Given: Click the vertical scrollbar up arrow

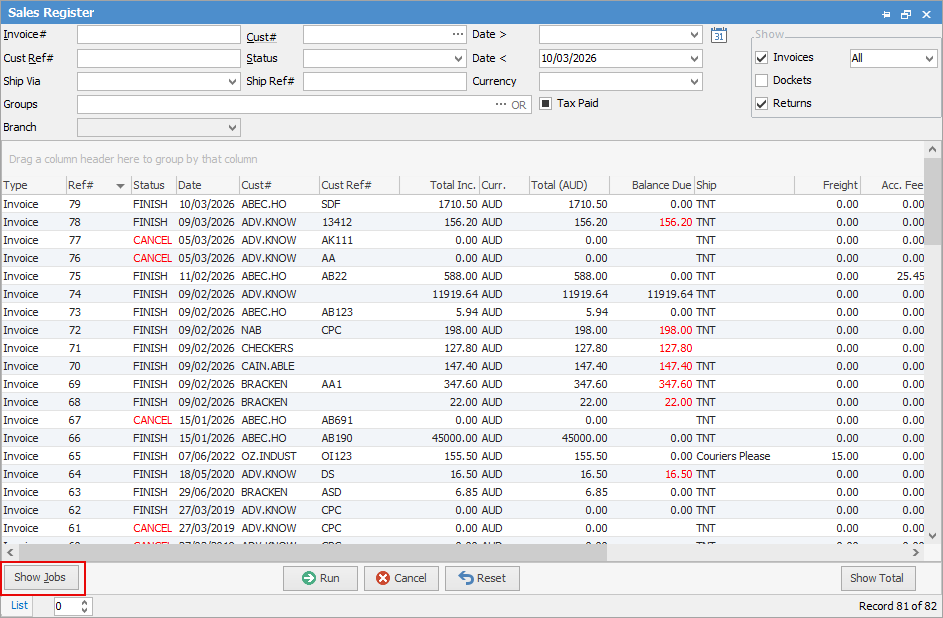Looking at the screenshot, I should click(933, 149).
